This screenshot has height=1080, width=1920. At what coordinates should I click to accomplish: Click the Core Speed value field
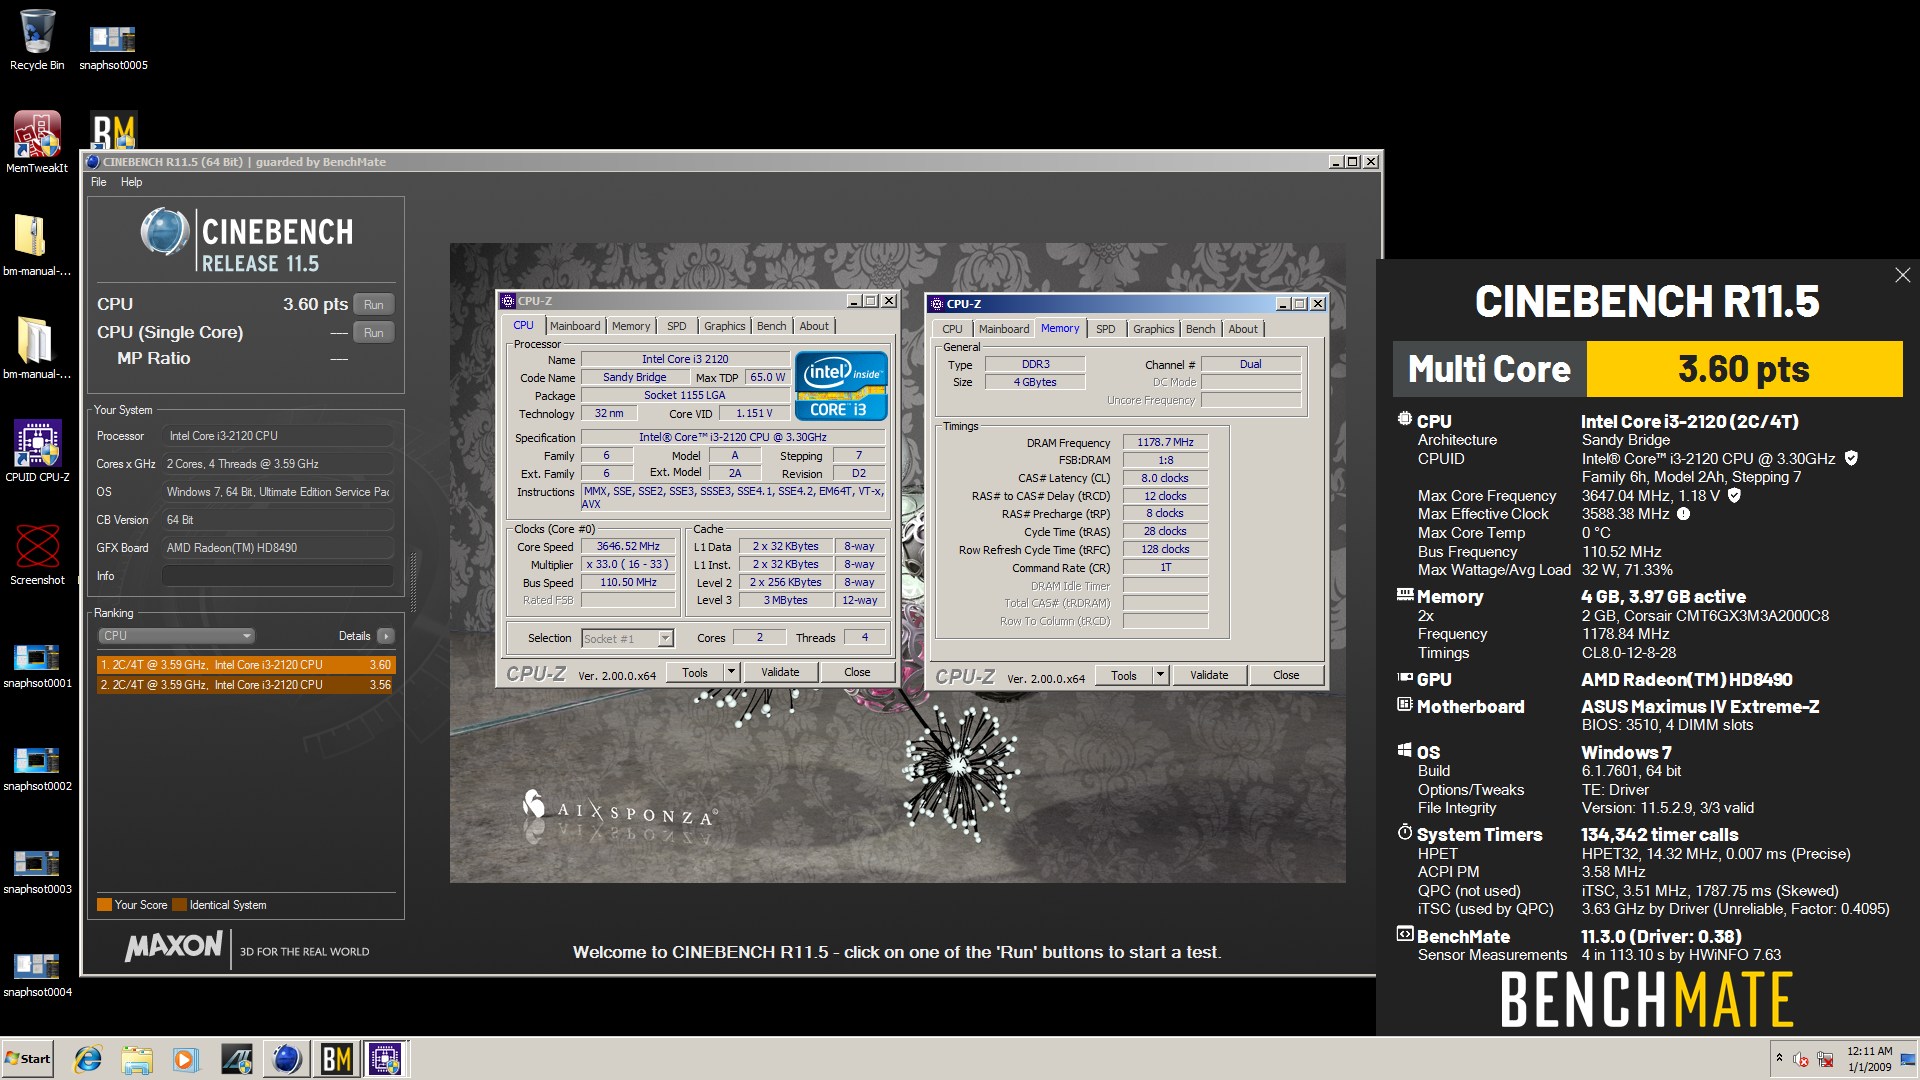(628, 546)
